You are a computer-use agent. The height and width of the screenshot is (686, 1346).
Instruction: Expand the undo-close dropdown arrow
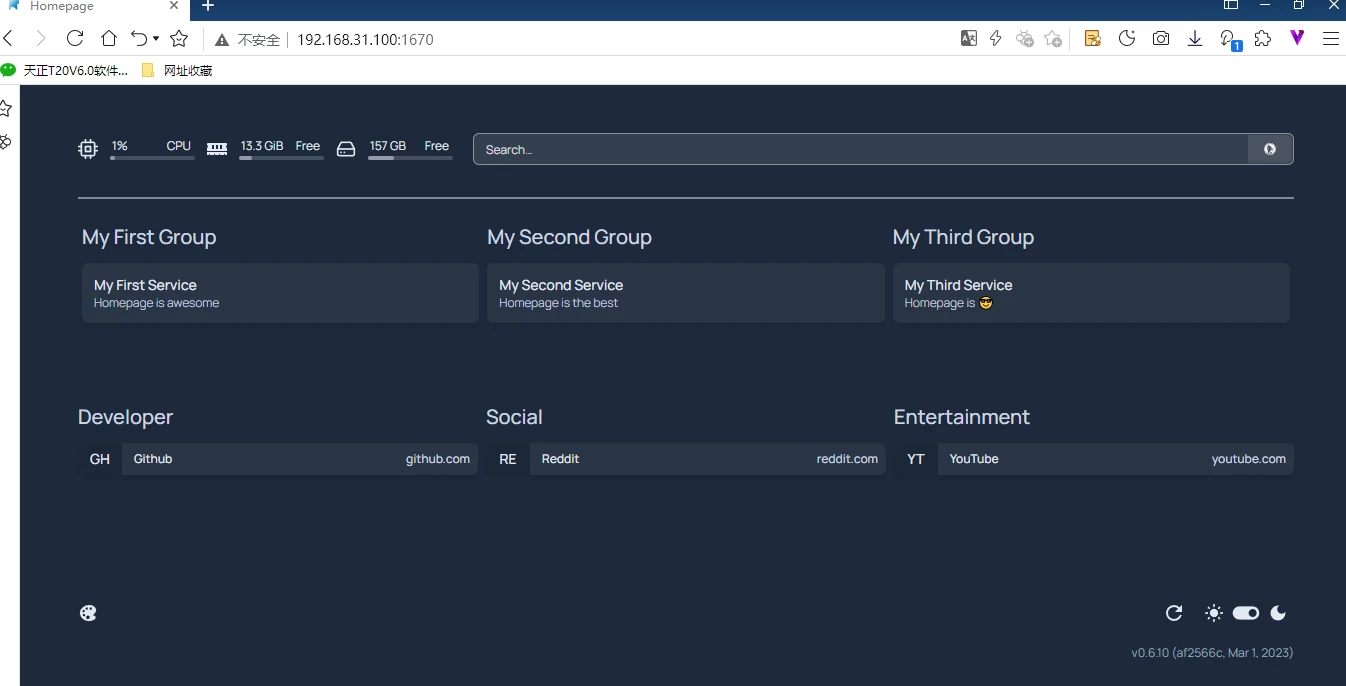point(156,39)
